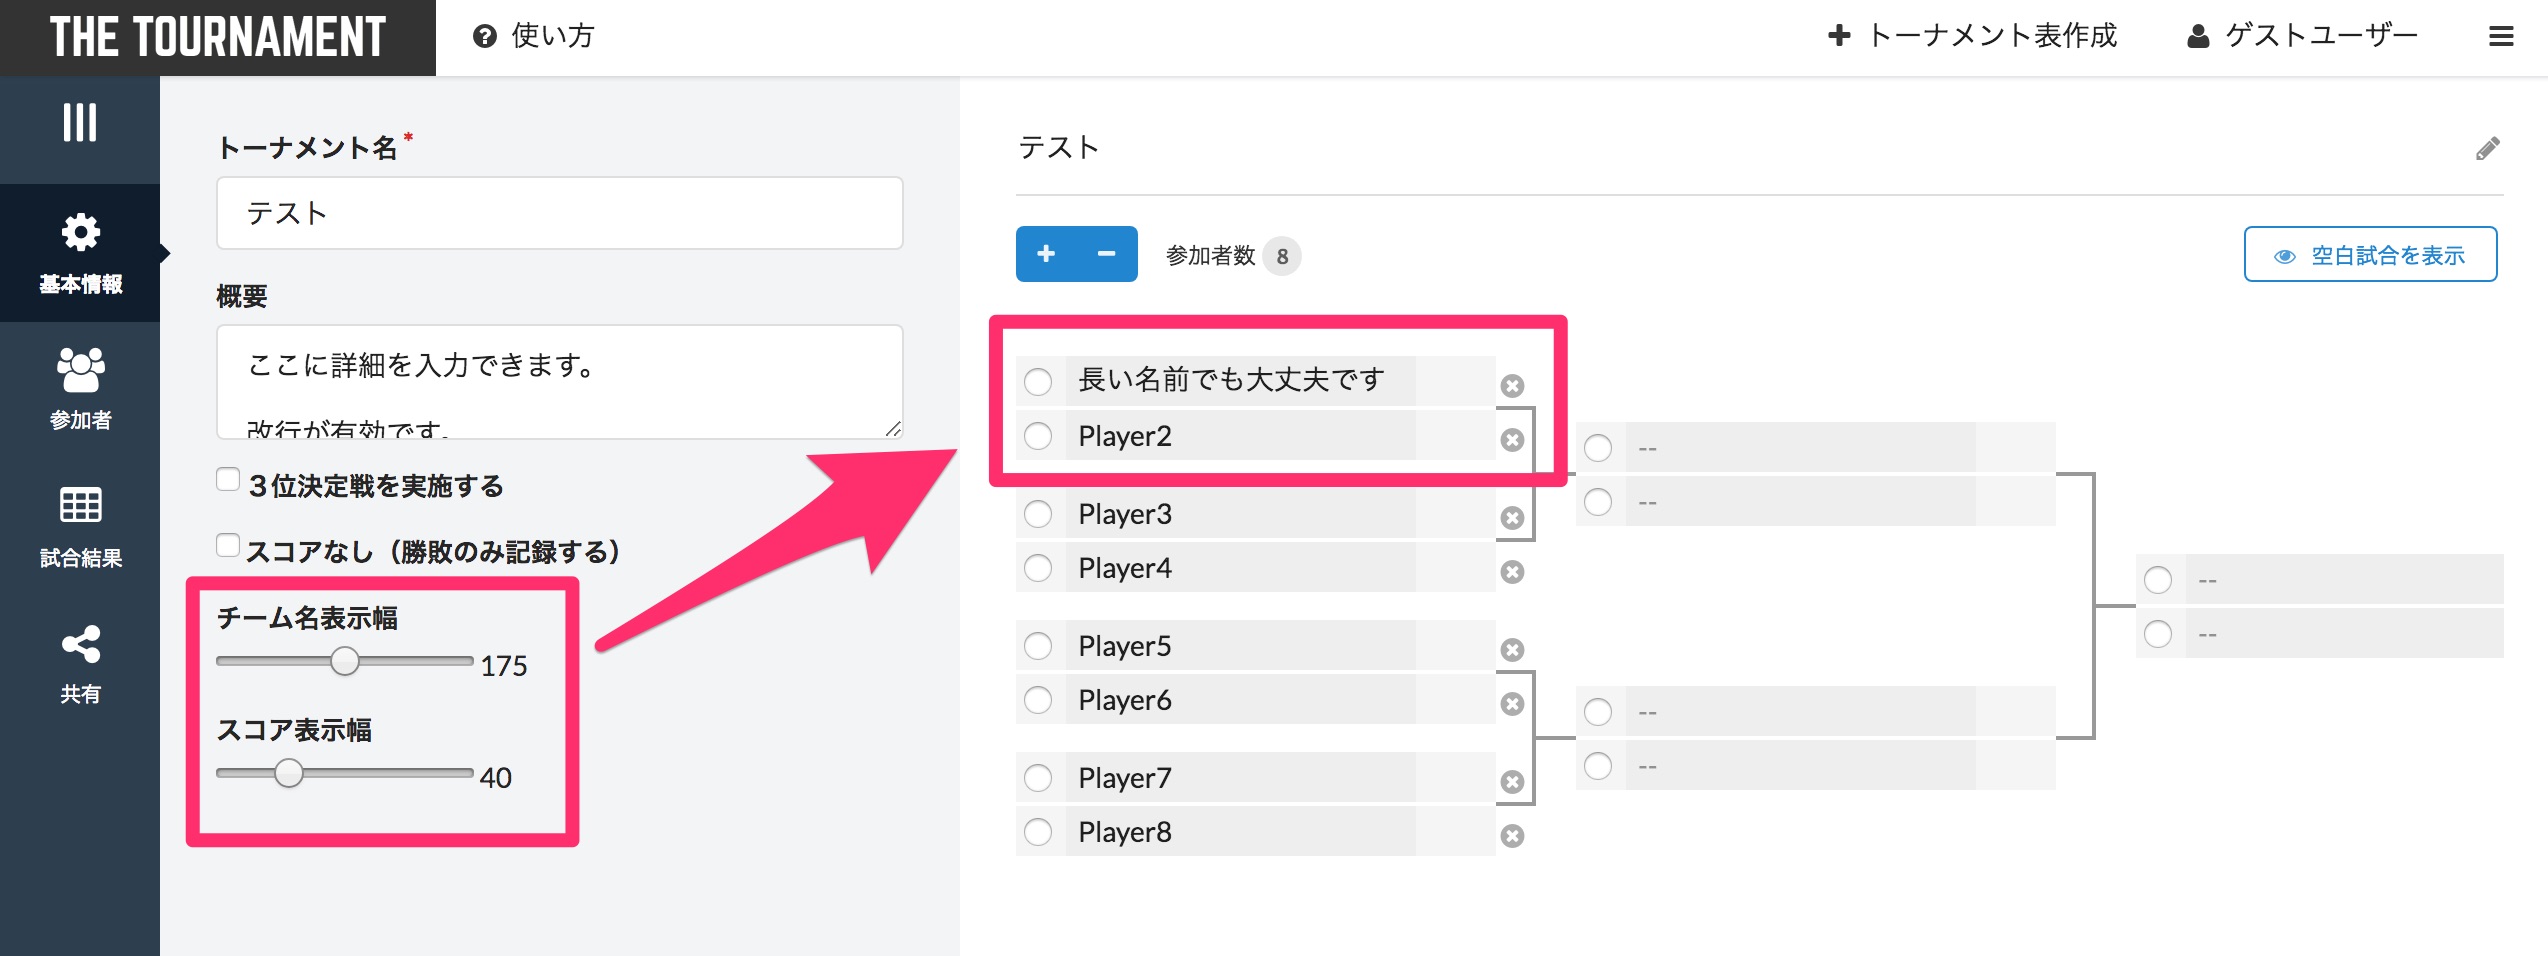The height and width of the screenshot is (956, 2548).
Task: Select the radio button next to Player5
Action: [1037, 646]
